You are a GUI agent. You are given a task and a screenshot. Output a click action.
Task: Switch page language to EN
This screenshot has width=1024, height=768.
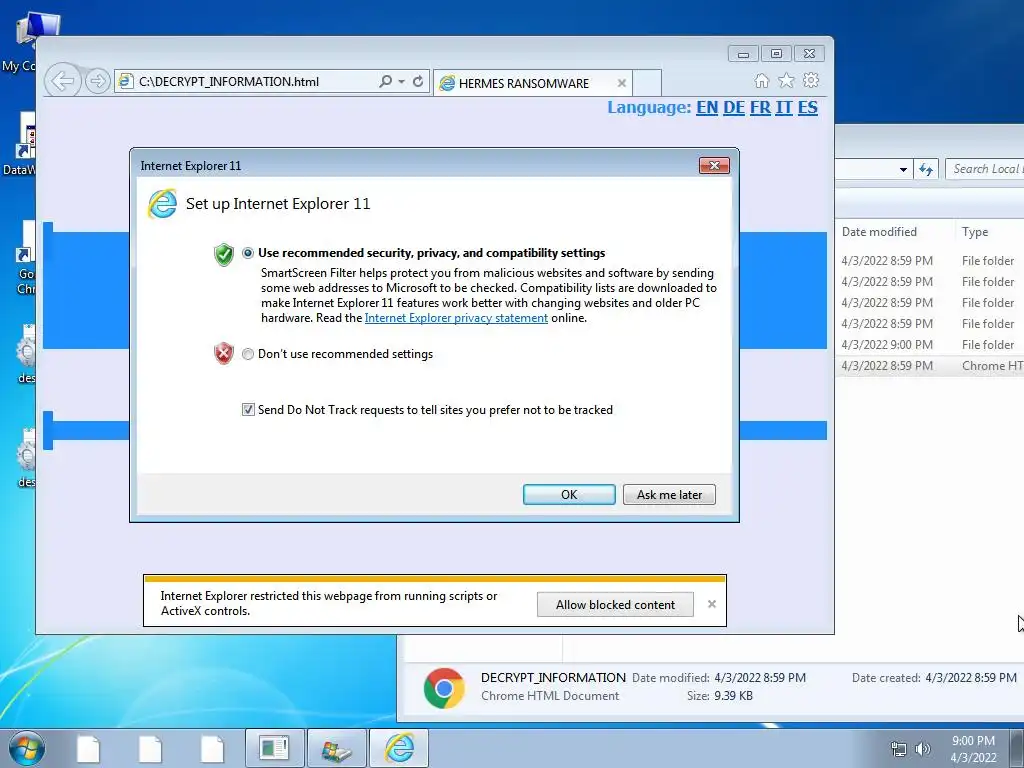707,108
